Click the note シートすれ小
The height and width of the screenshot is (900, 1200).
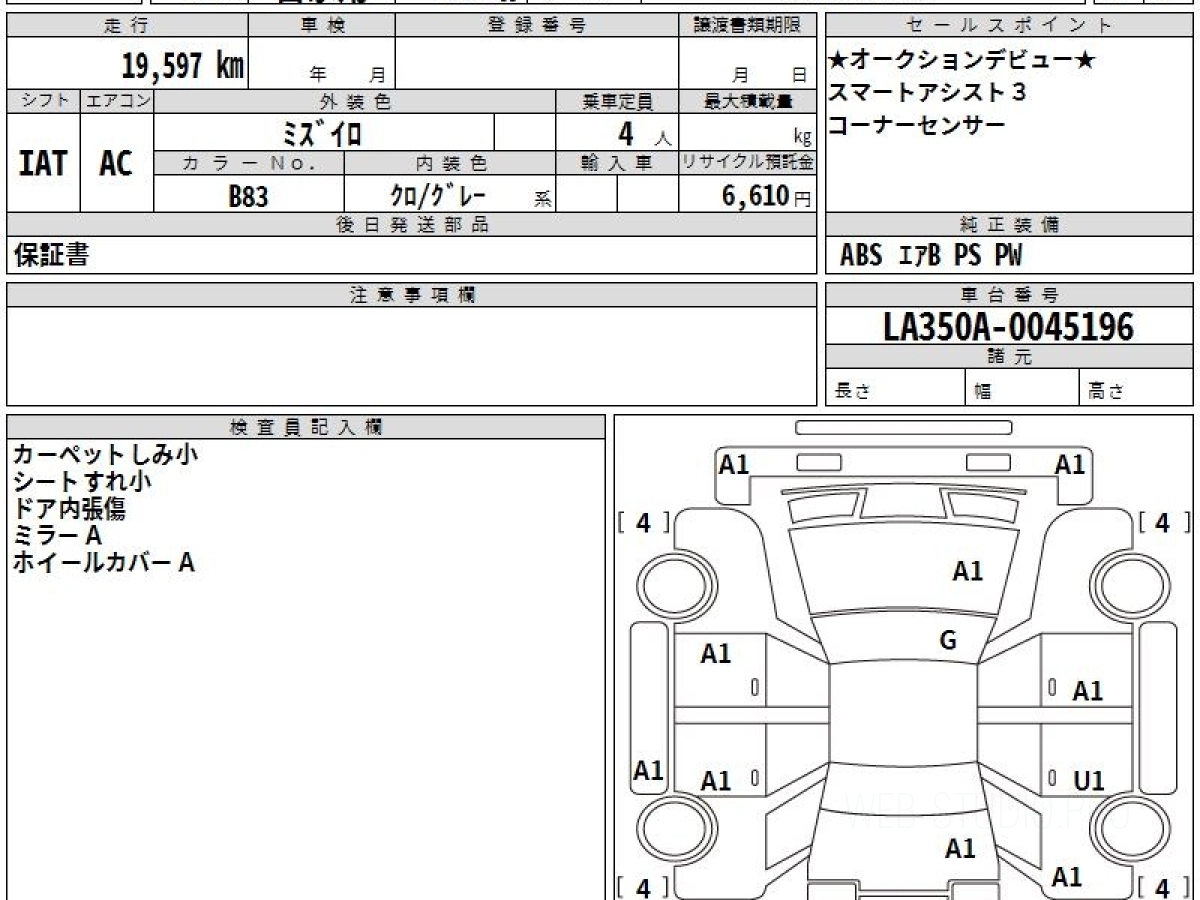(82, 481)
